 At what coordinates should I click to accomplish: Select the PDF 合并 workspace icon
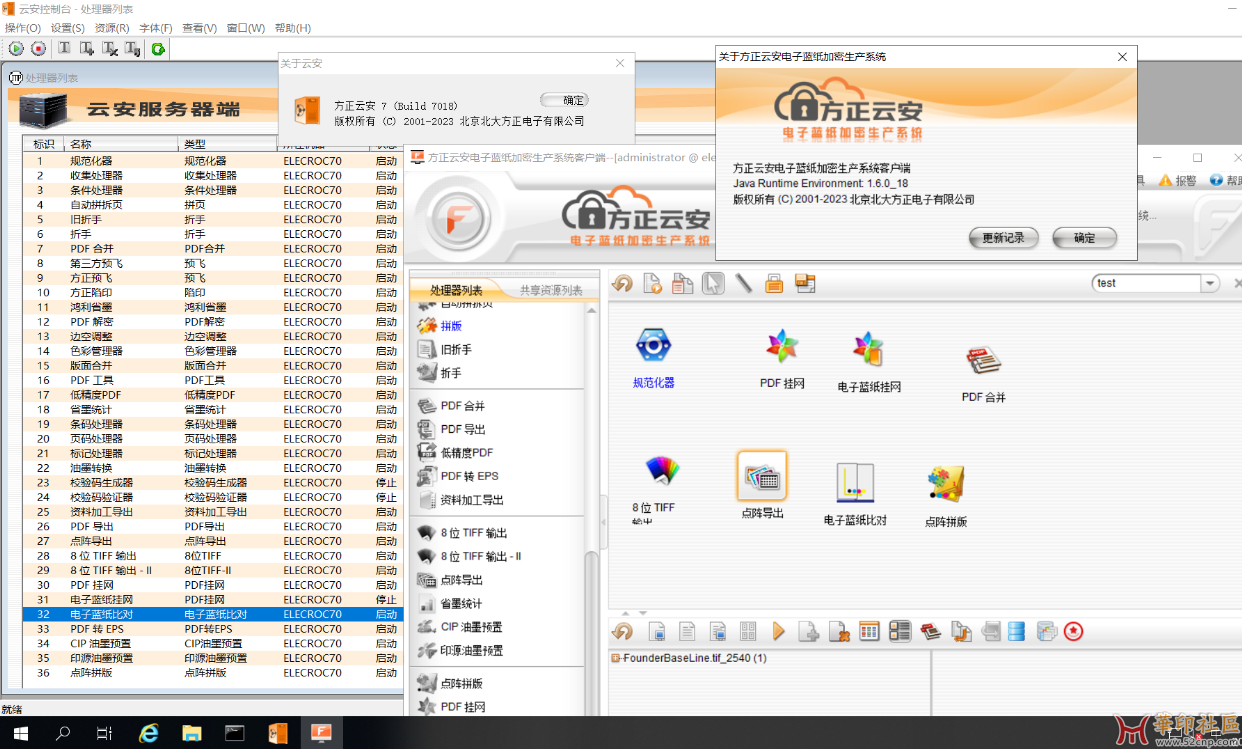click(983, 361)
